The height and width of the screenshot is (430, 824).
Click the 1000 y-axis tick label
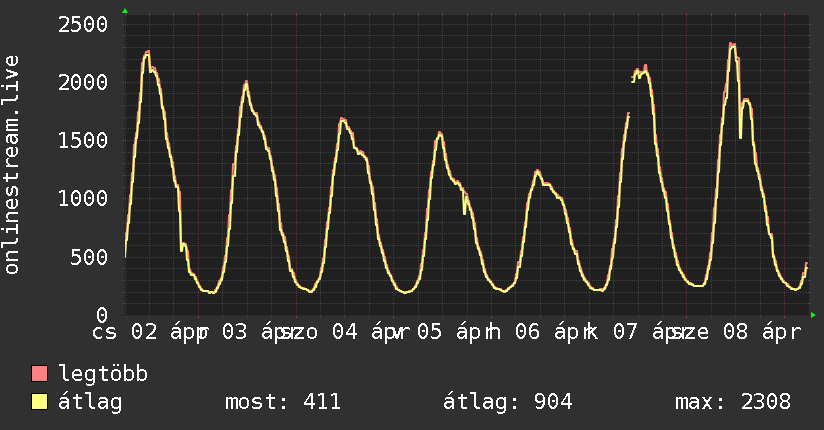(x=82, y=199)
